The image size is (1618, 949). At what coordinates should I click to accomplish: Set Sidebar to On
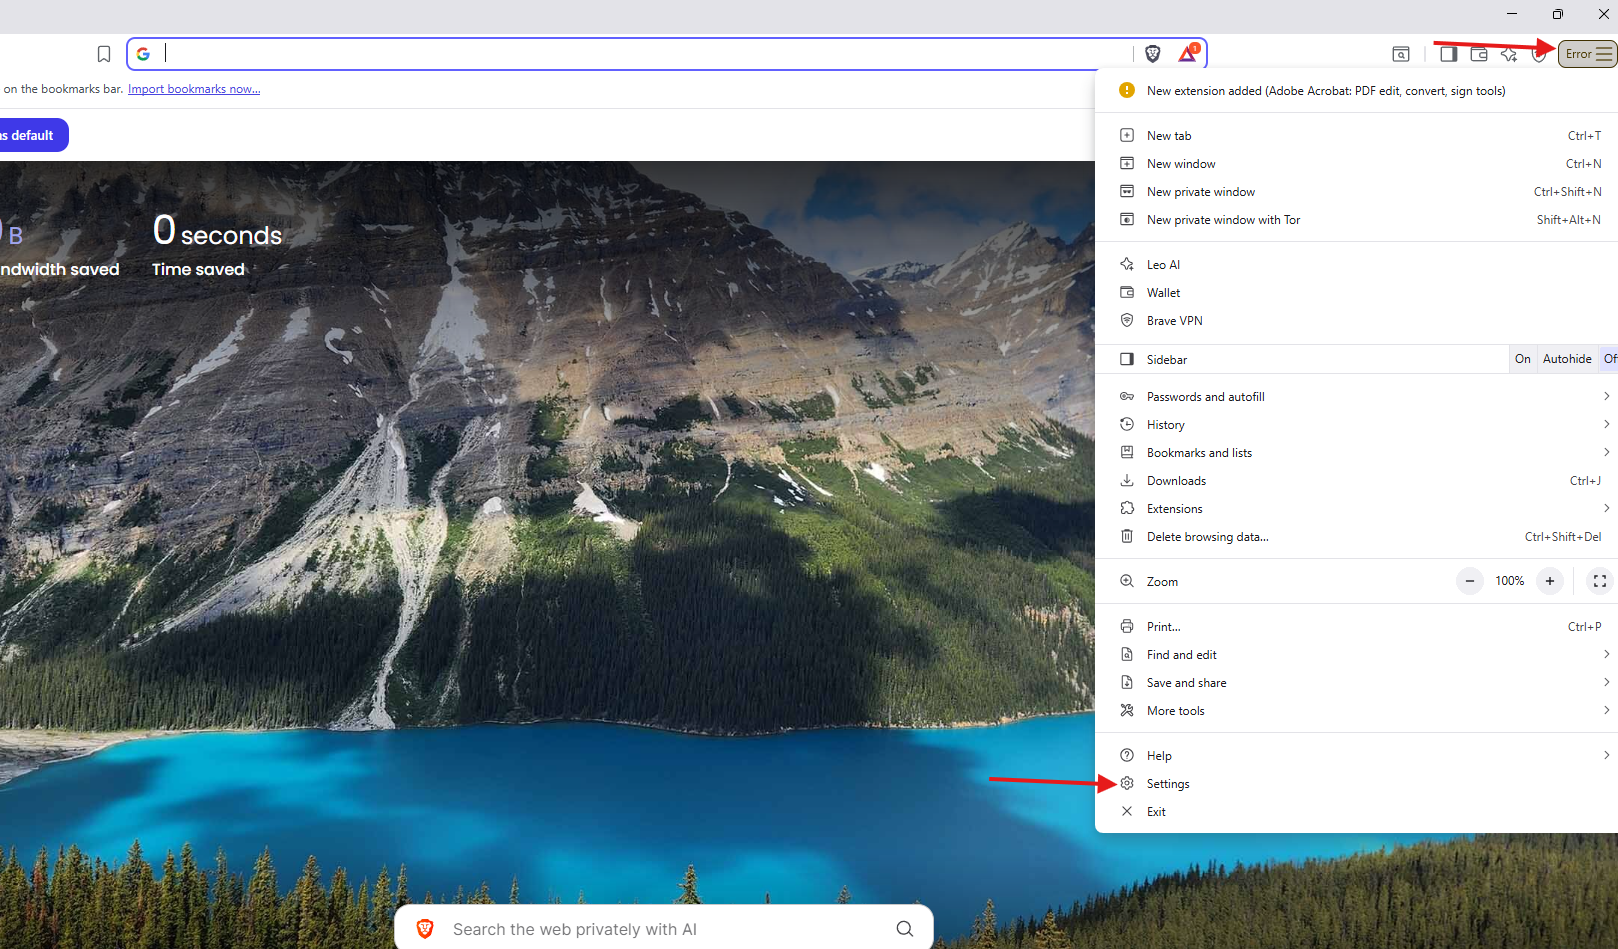click(x=1522, y=359)
